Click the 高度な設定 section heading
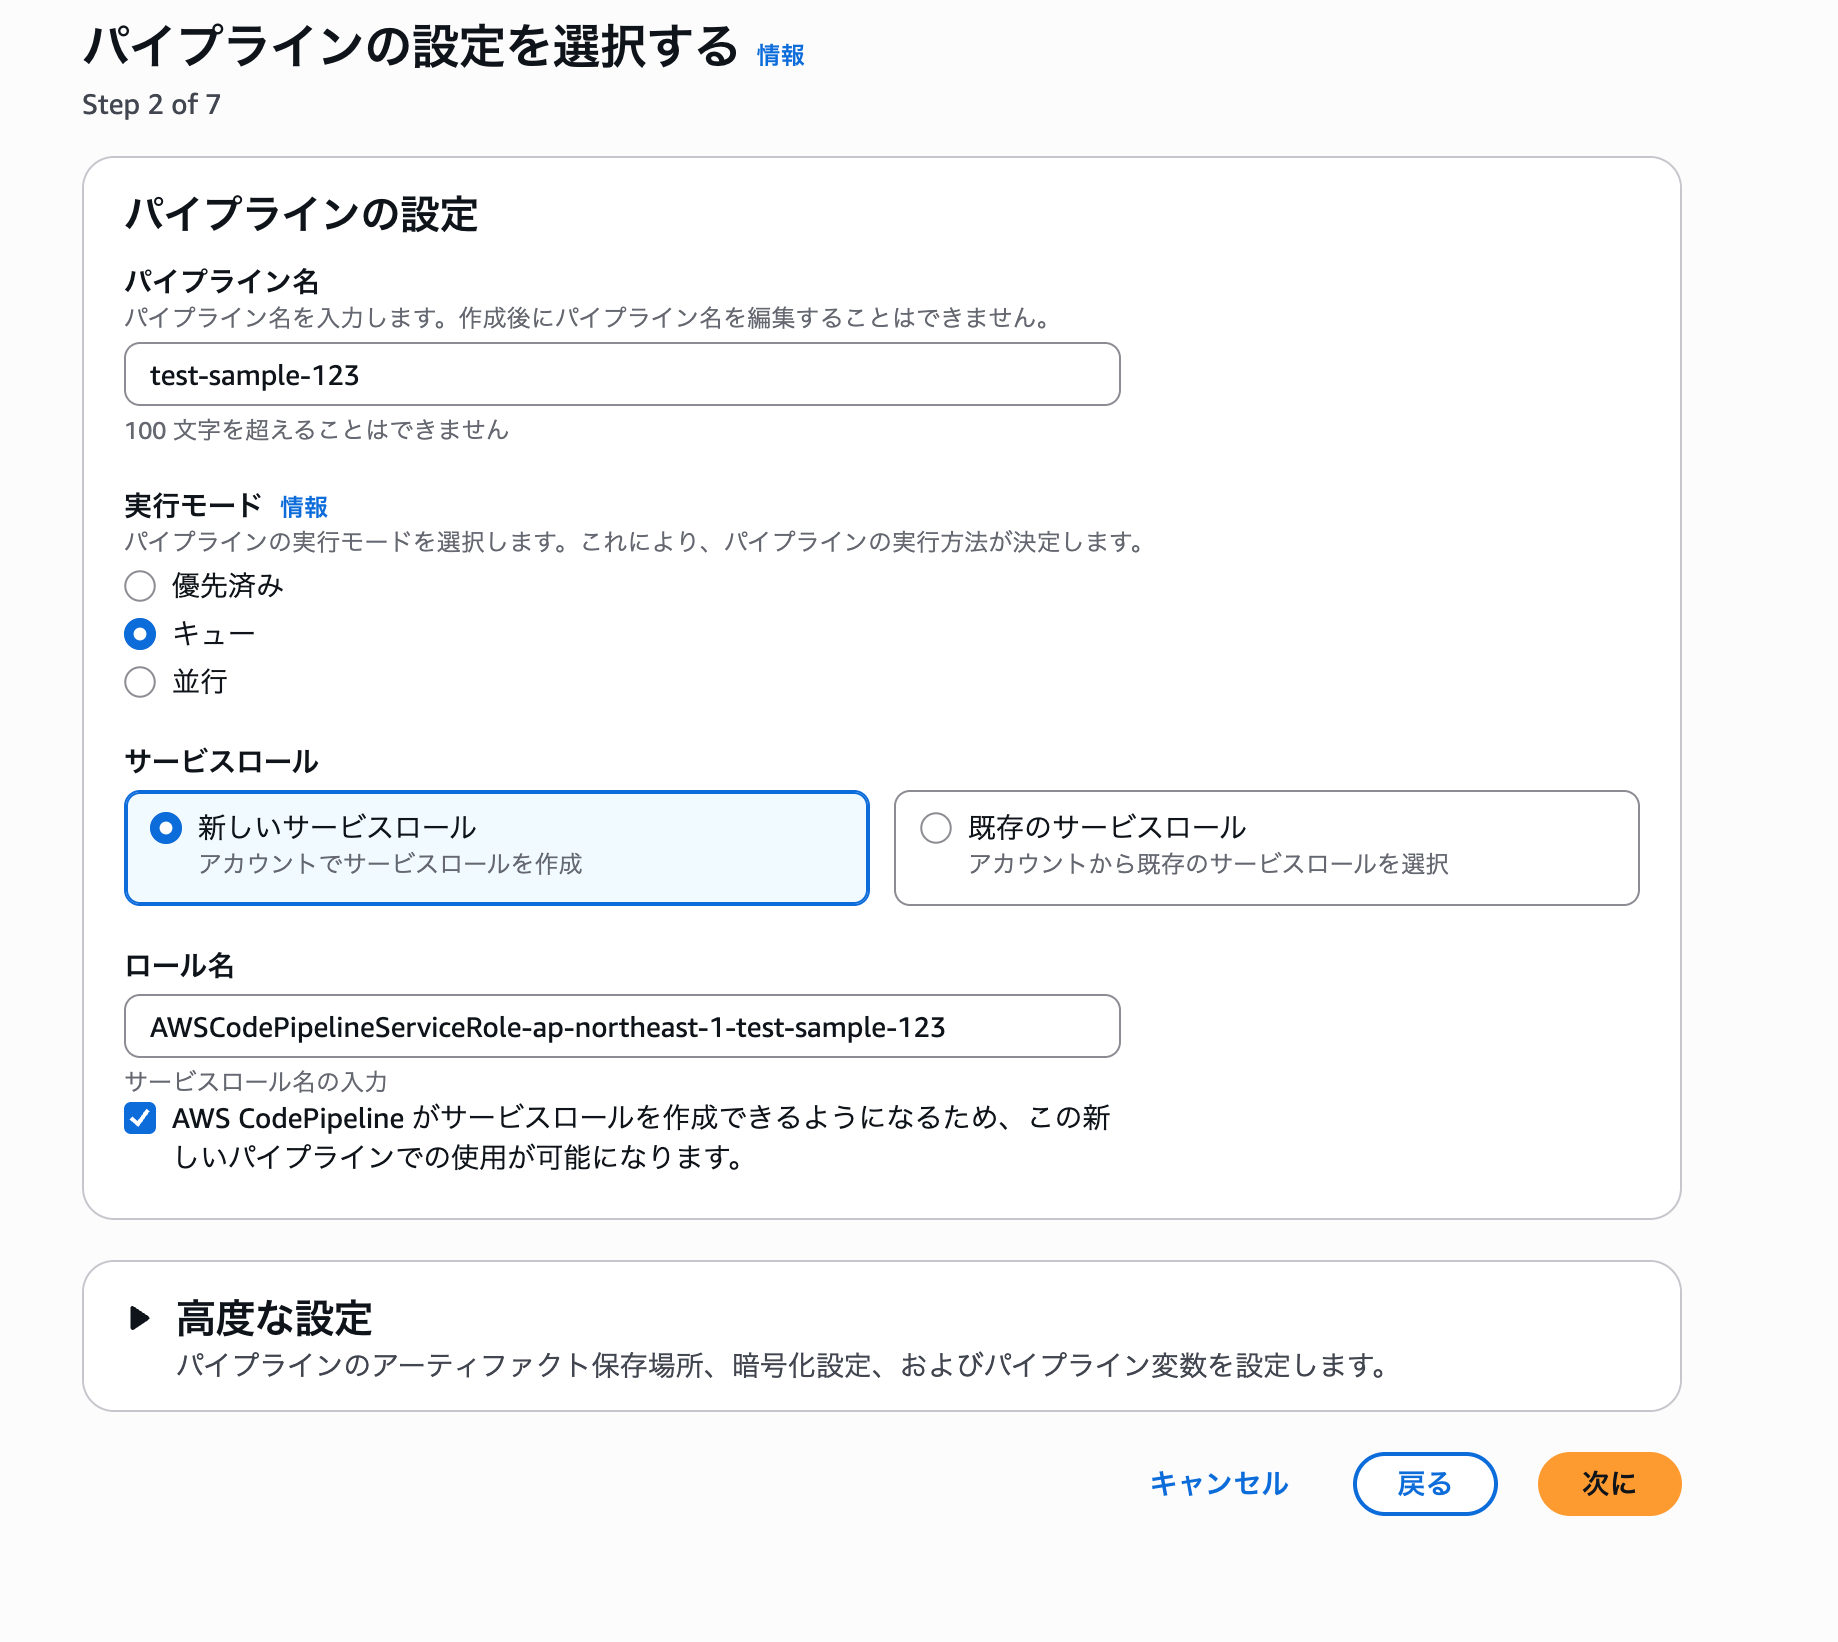This screenshot has width=1838, height=1642. tap(274, 1318)
